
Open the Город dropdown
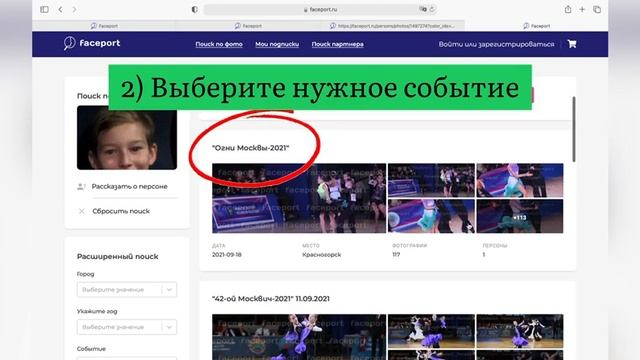[x=127, y=289]
